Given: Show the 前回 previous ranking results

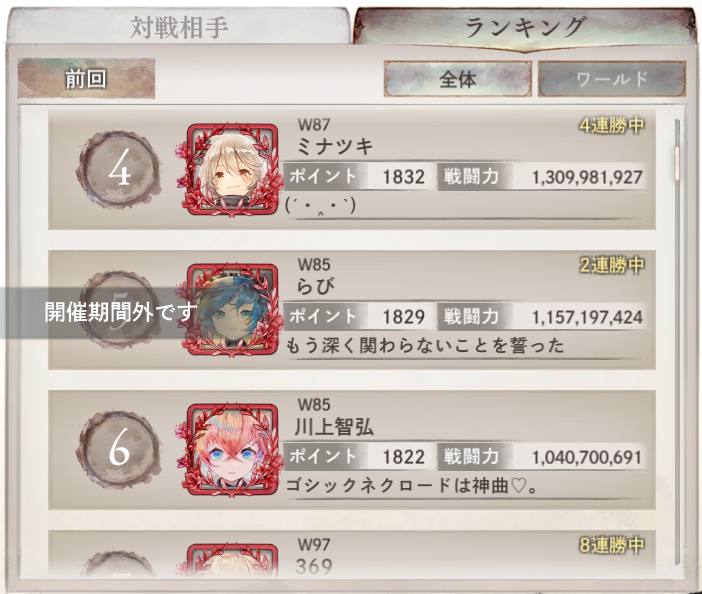Looking at the screenshot, I should tap(86, 78).
